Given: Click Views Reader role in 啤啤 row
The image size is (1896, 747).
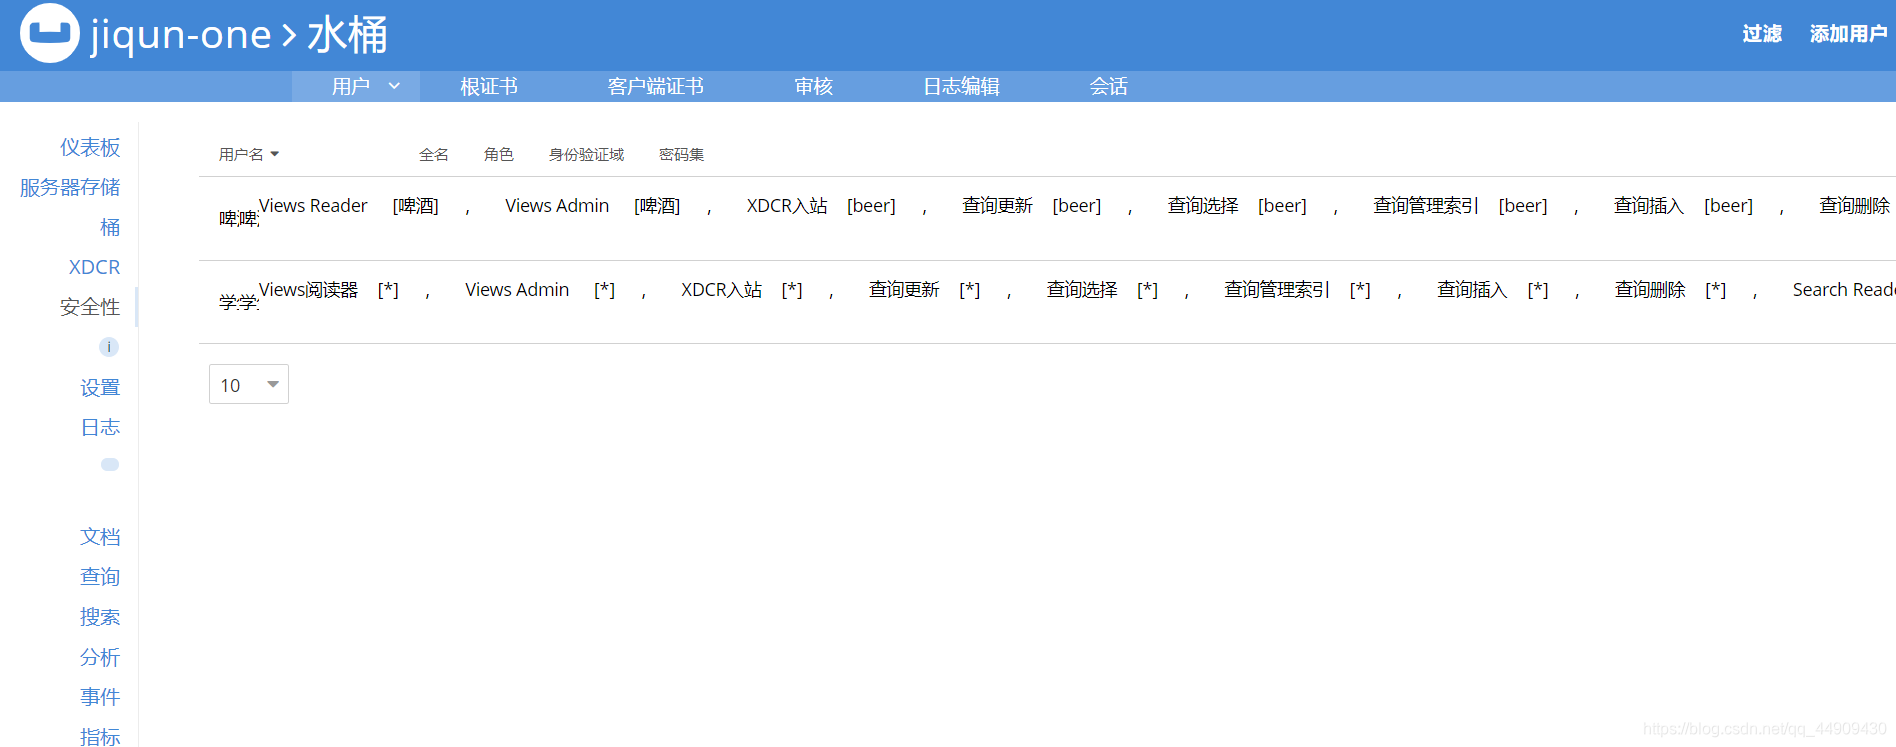Looking at the screenshot, I should pos(313,205).
